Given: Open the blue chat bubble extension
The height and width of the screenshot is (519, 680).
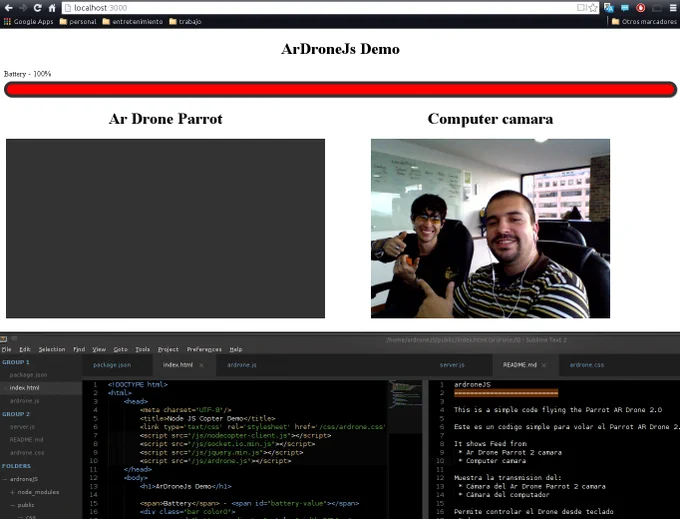Looking at the screenshot, I should point(624,8).
